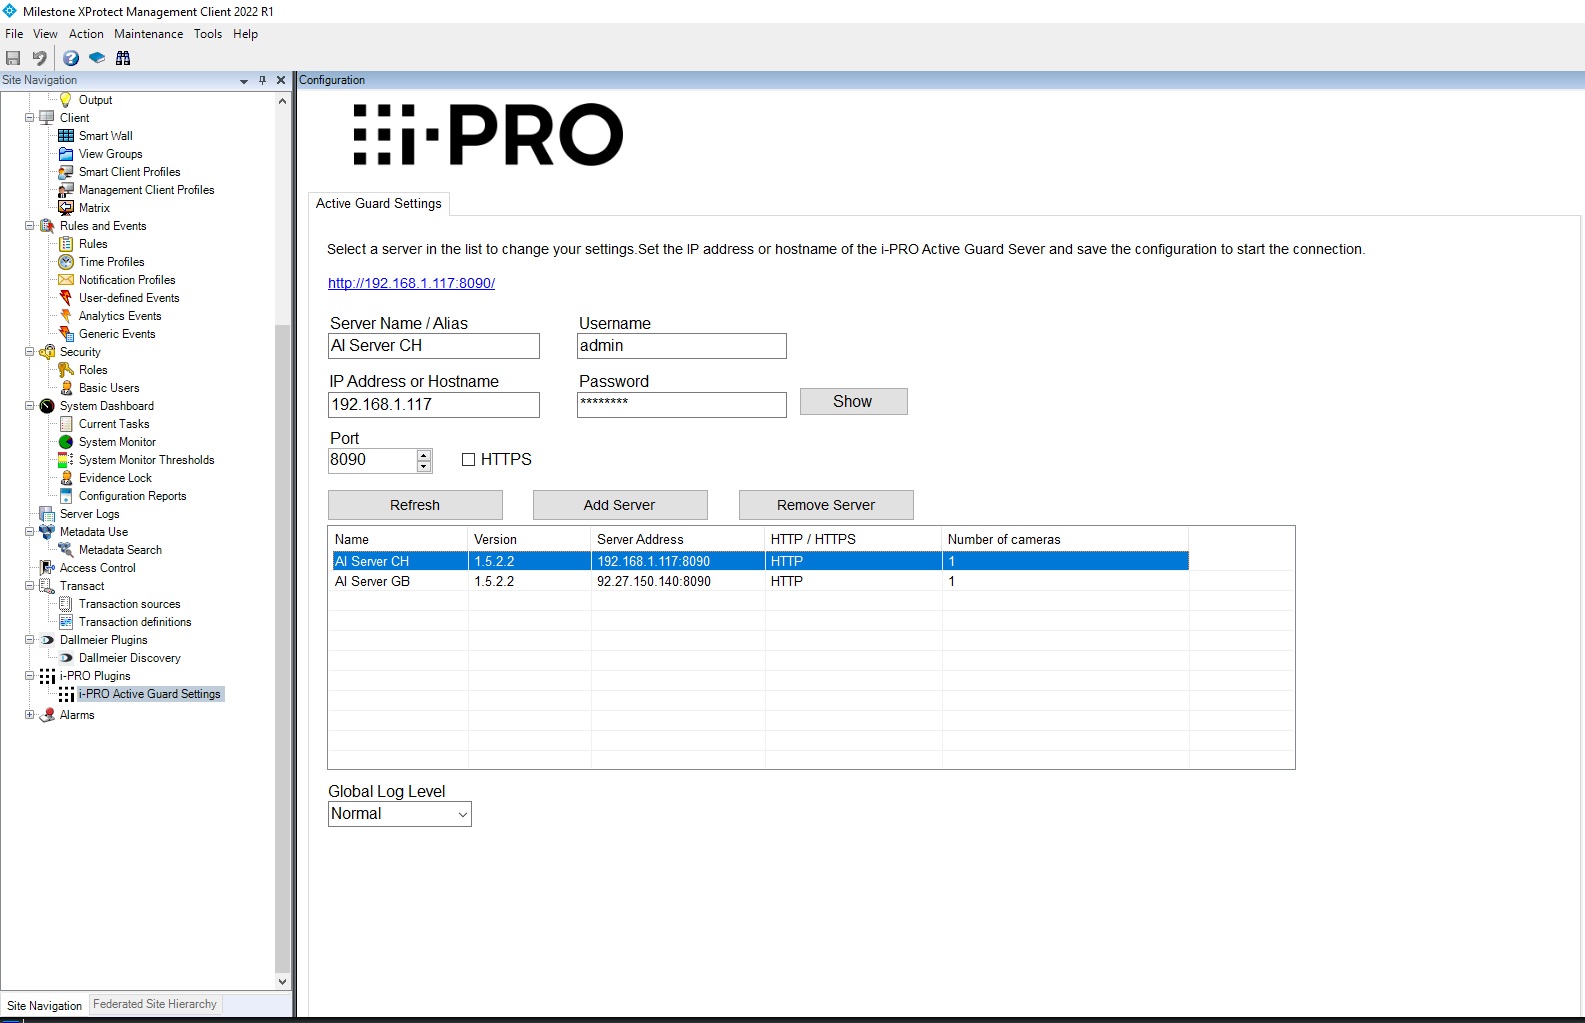Screen dimensions: 1585x1023
Task: Click the Server Logs icon
Action: click(47, 514)
